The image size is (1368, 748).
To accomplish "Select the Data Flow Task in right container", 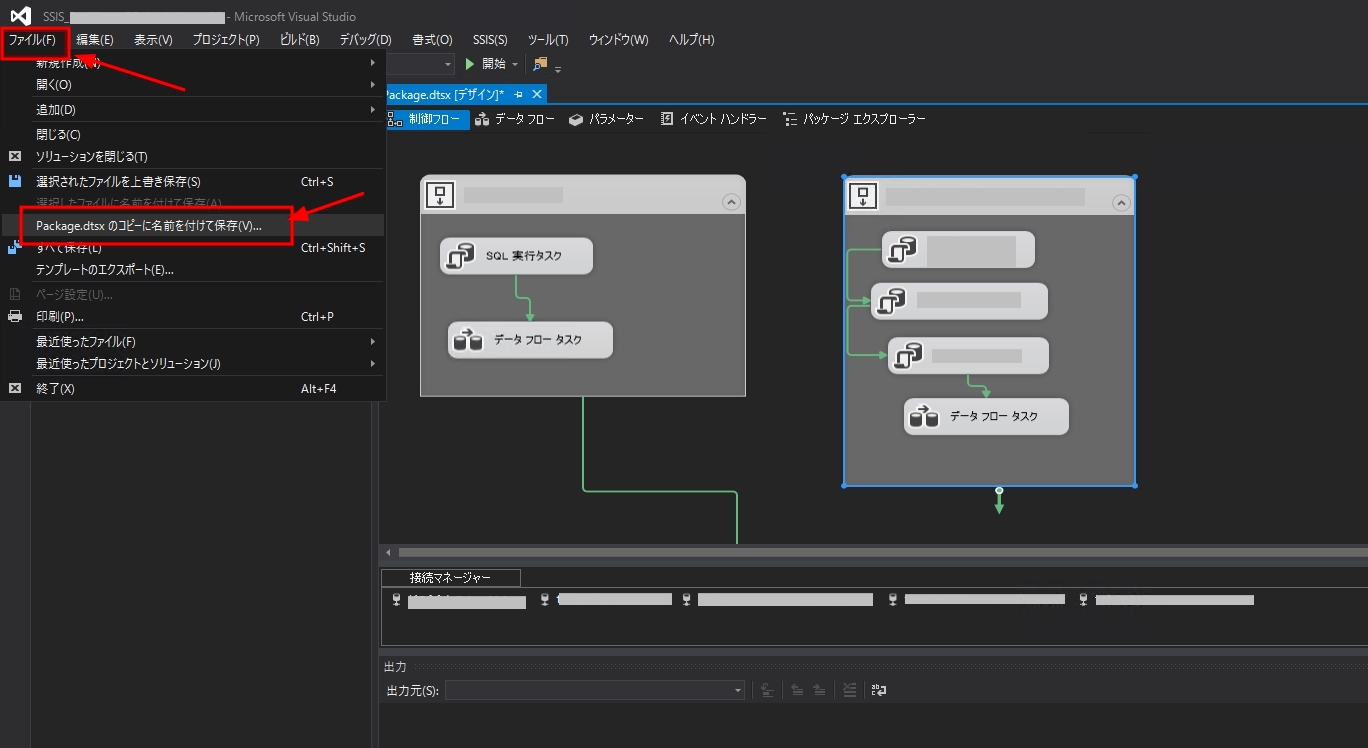I will [x=986, y=417].
